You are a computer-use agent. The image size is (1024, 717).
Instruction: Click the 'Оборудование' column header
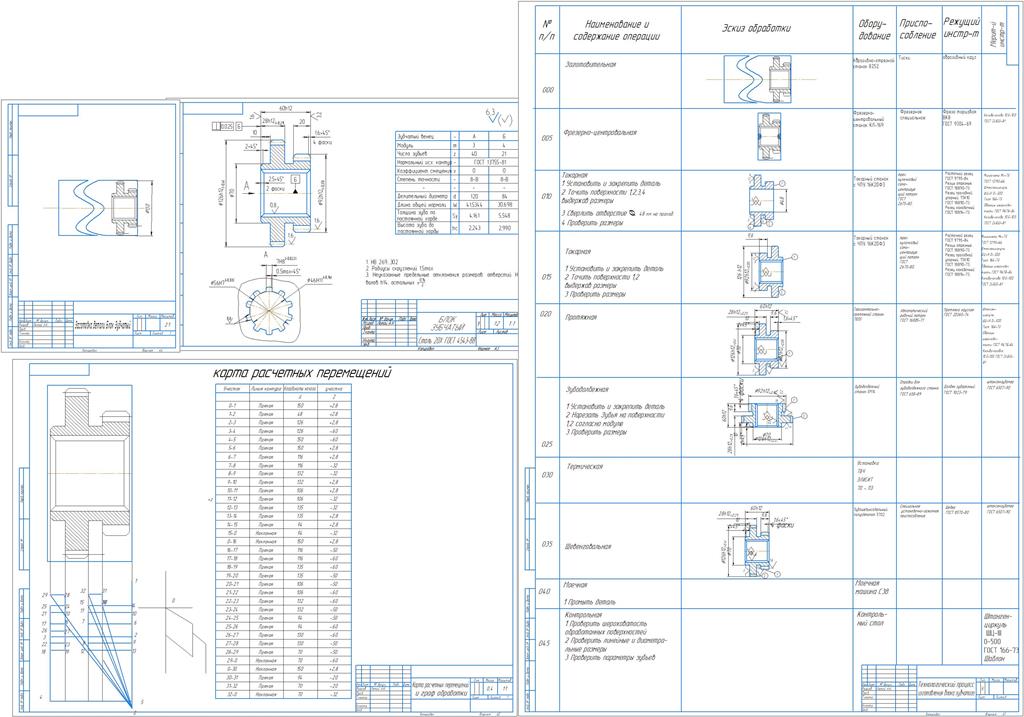tap(872, 29)
